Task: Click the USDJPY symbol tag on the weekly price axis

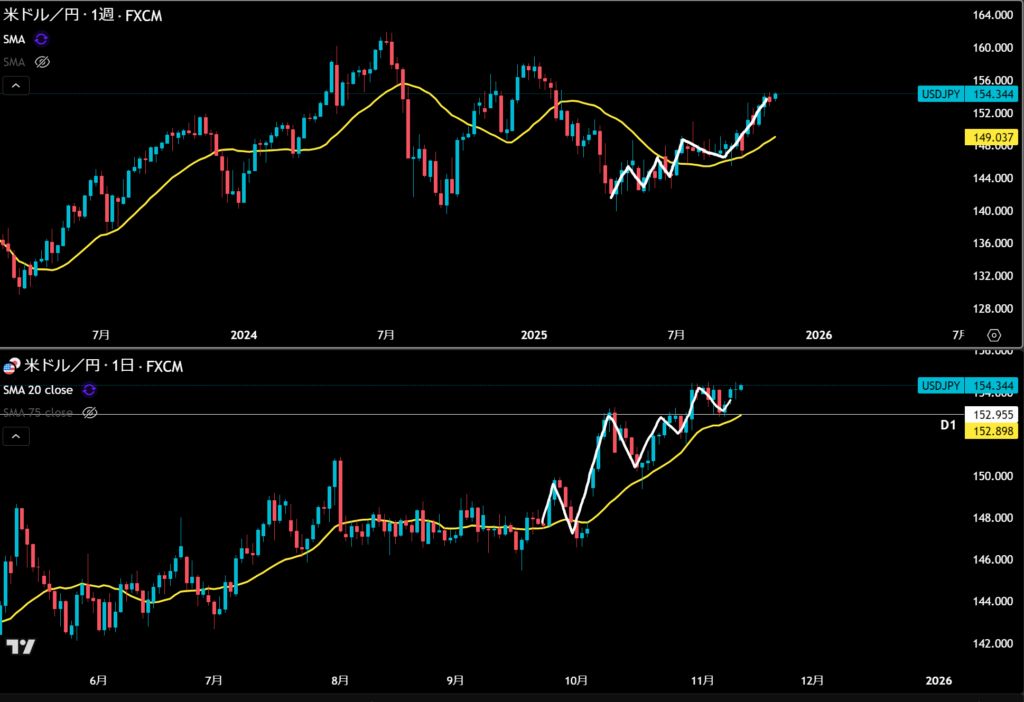Action: (940, 94)
